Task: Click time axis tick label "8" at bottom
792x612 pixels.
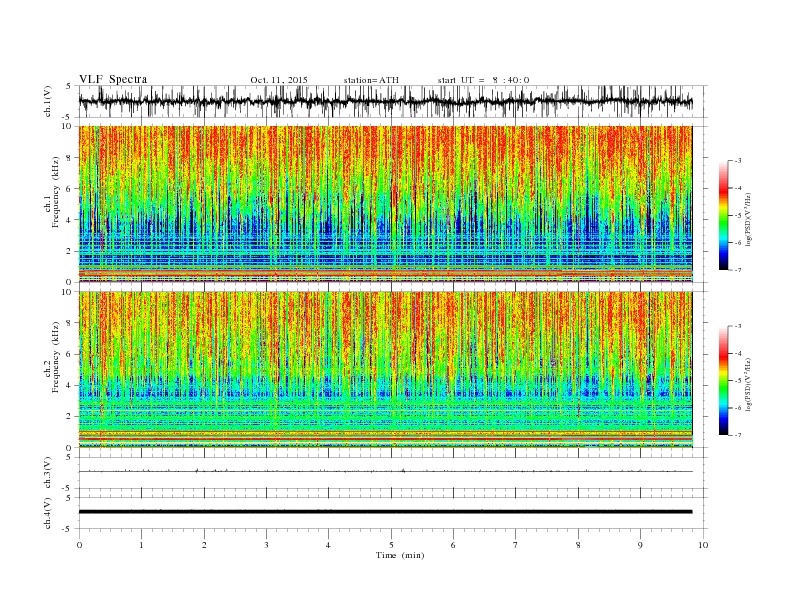Action: click(578, 545)
